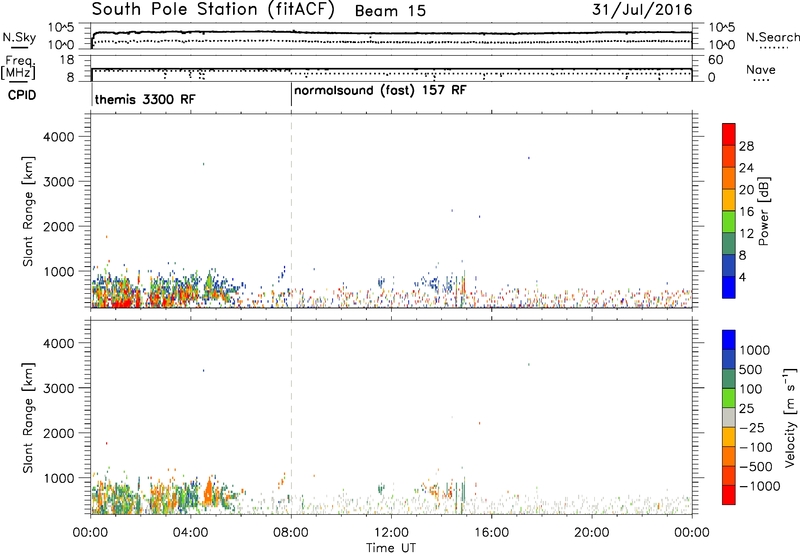Image resolution: width=800 pixels, height=554 pixels.
Task: Click the "1000" tick in the power panel
Action: point(59,271)
